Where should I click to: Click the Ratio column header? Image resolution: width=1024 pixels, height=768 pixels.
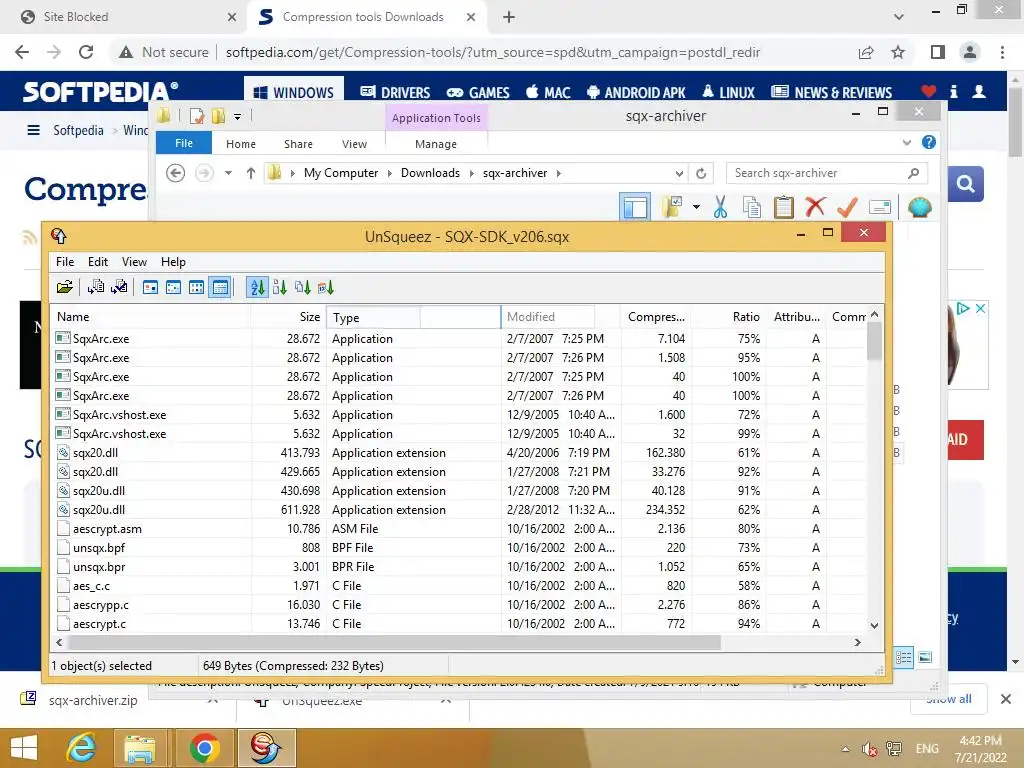[728, 317]
